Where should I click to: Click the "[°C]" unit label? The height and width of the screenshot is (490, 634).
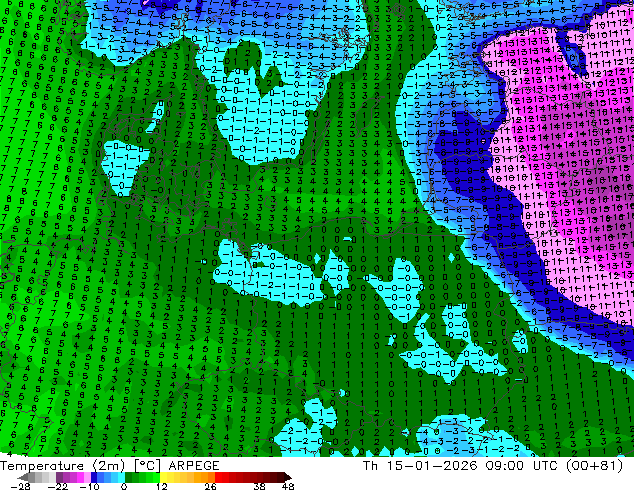[148, 466]
